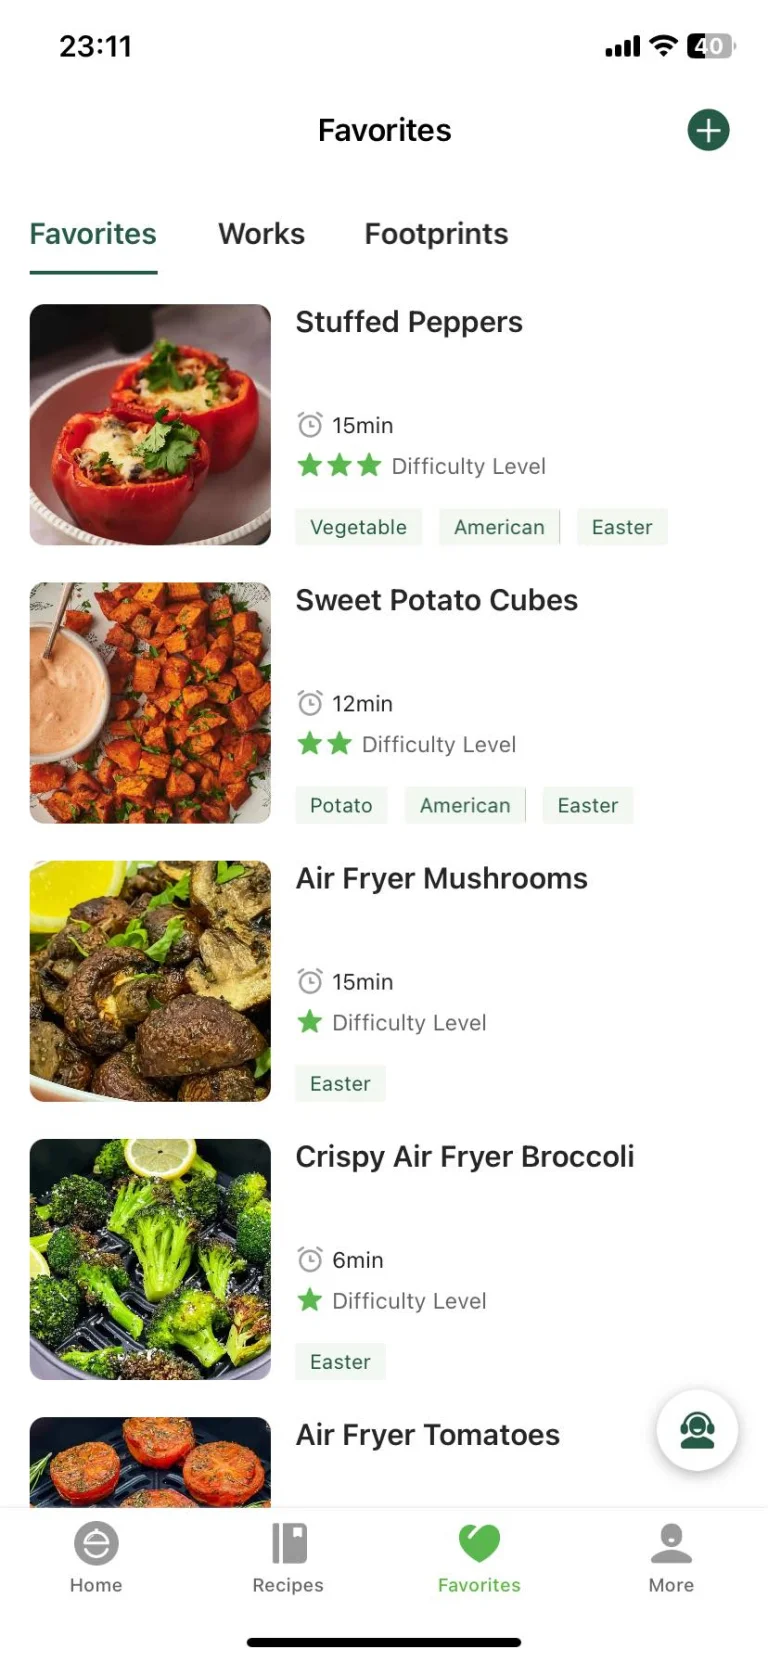
Task: Select the Favorites tab at top
Action: pos(93,234)
